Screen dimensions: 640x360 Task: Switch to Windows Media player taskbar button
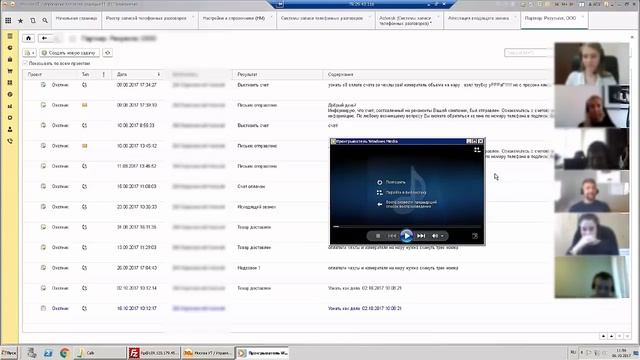(x=262, y=353)
